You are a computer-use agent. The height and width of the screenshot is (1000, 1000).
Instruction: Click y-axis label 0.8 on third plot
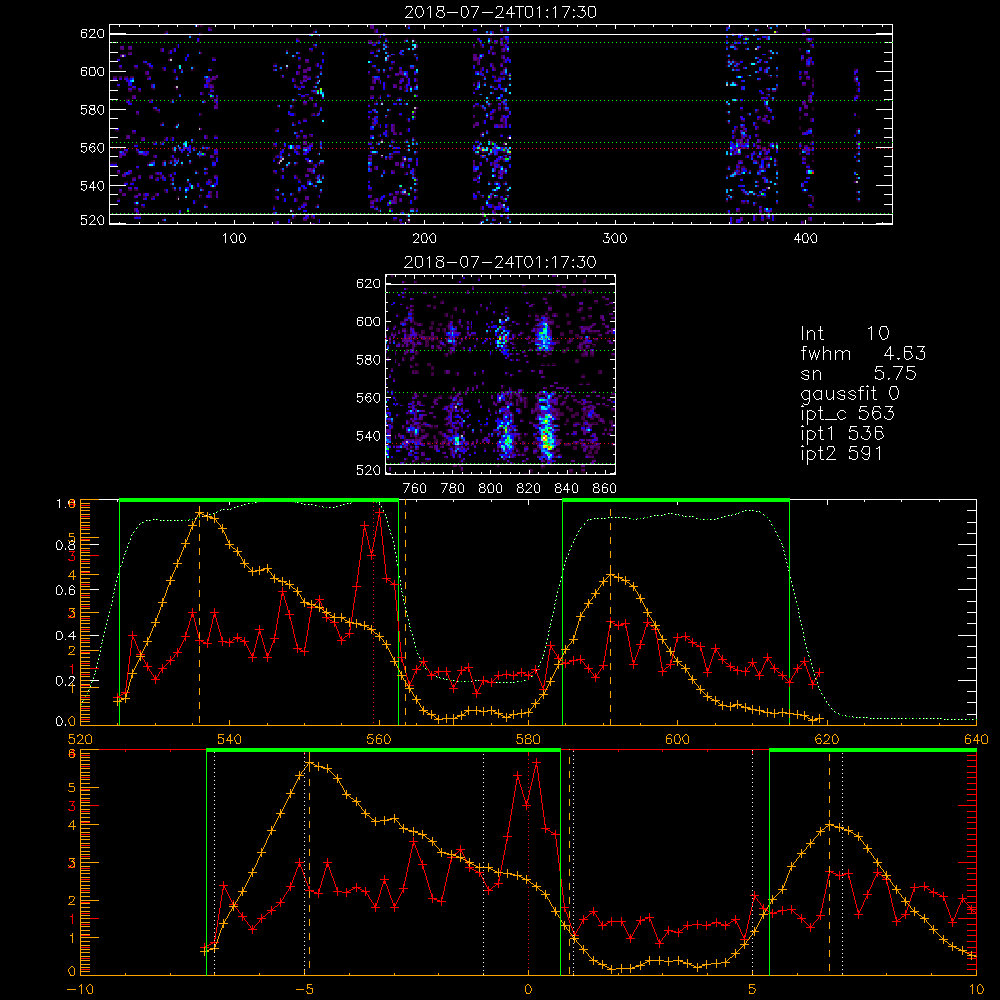[65, 545]
